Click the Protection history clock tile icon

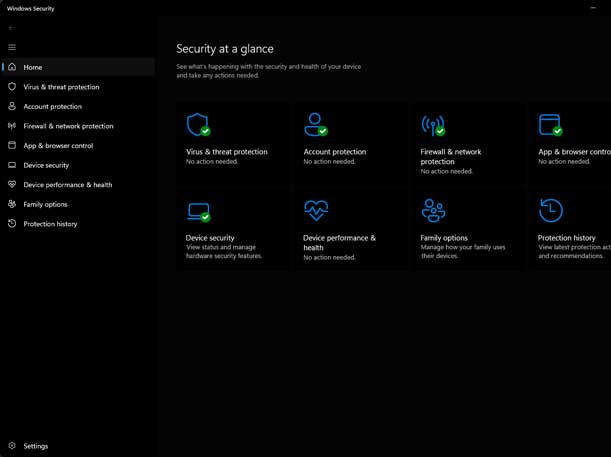point(550,210)
